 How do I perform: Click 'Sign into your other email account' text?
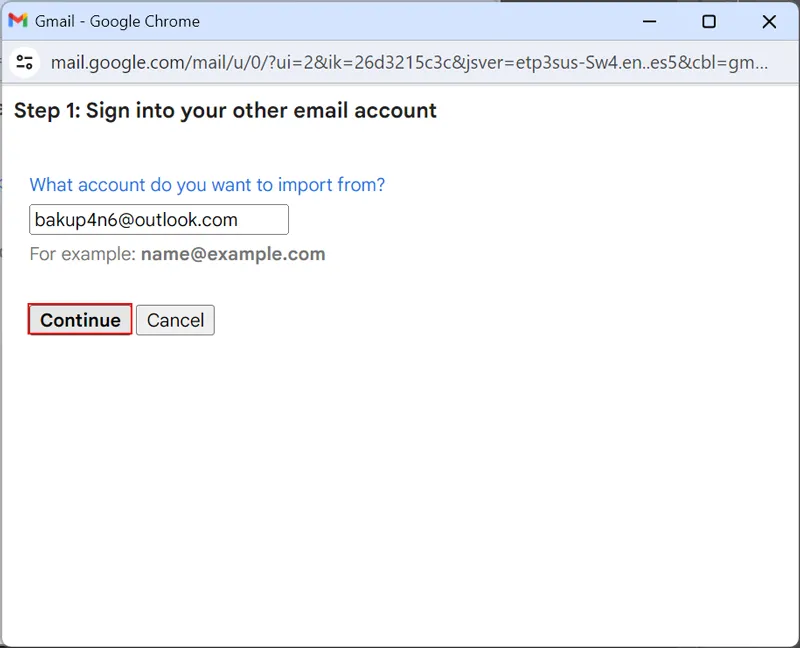point(261,110)
